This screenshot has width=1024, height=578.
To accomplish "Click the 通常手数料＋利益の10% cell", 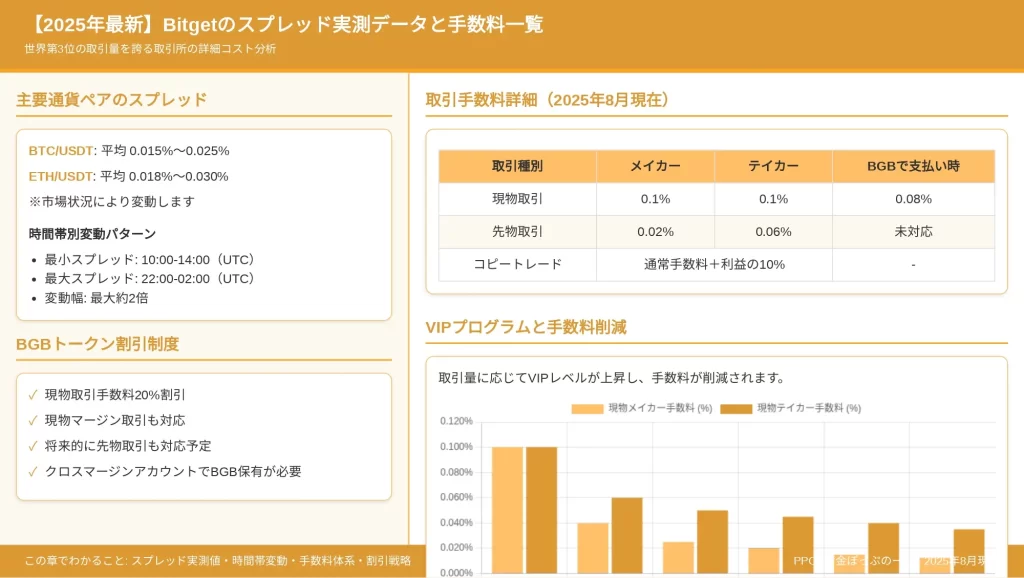I will click(714, 265).
